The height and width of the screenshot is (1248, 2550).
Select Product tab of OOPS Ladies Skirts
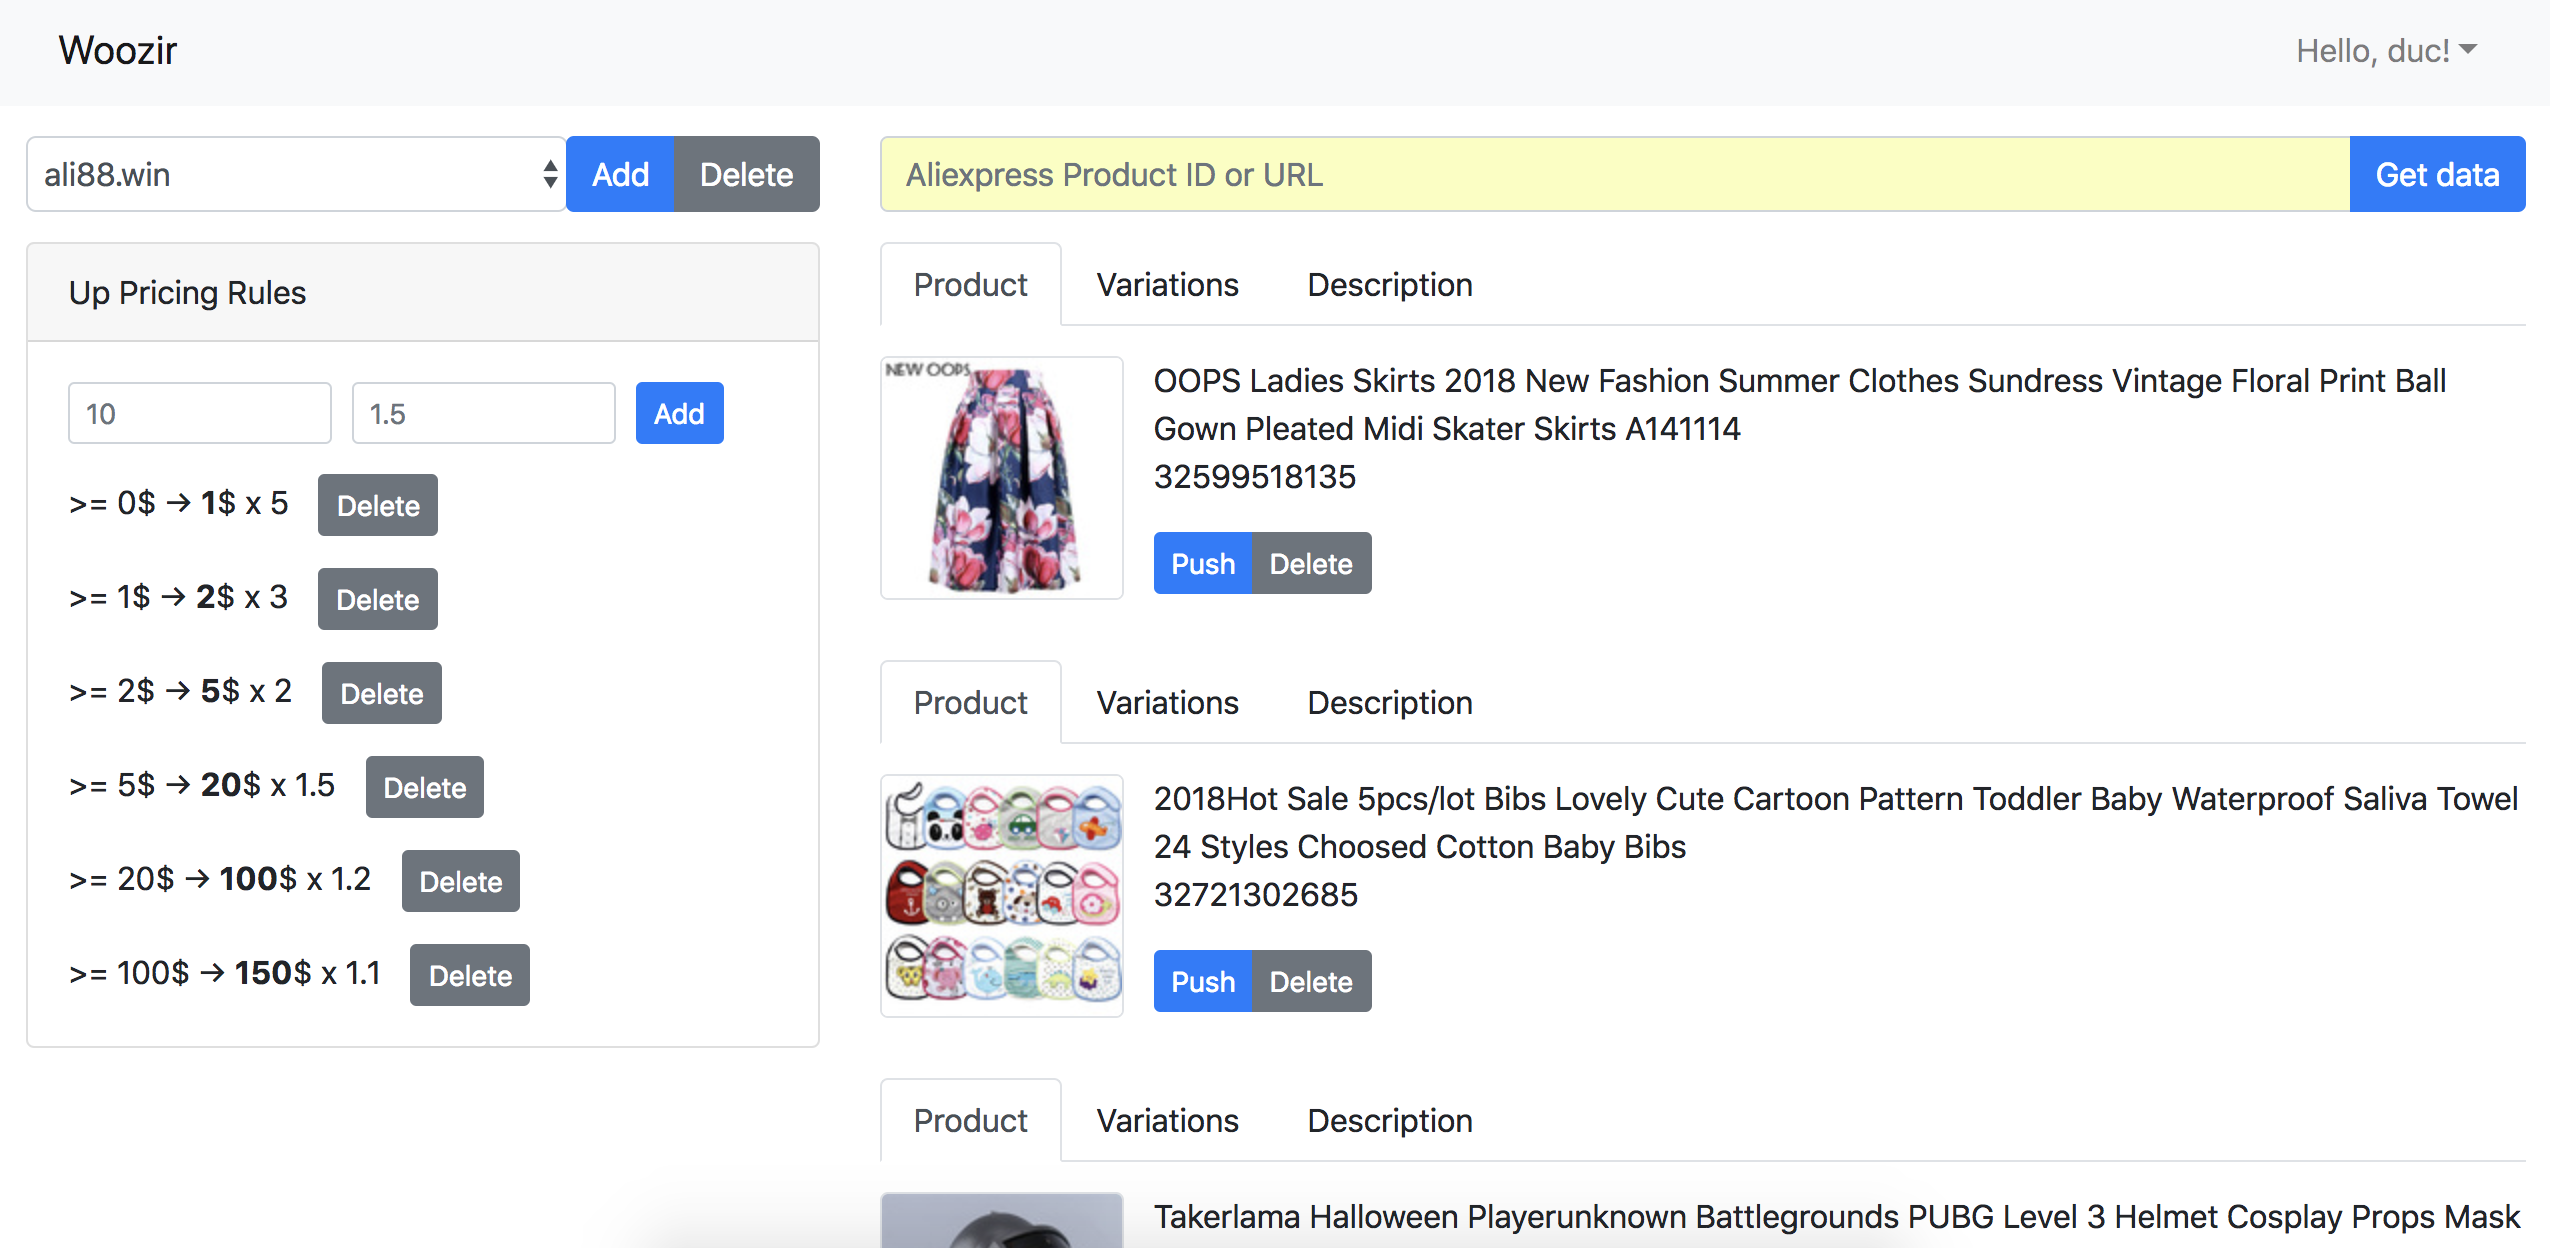971,285
